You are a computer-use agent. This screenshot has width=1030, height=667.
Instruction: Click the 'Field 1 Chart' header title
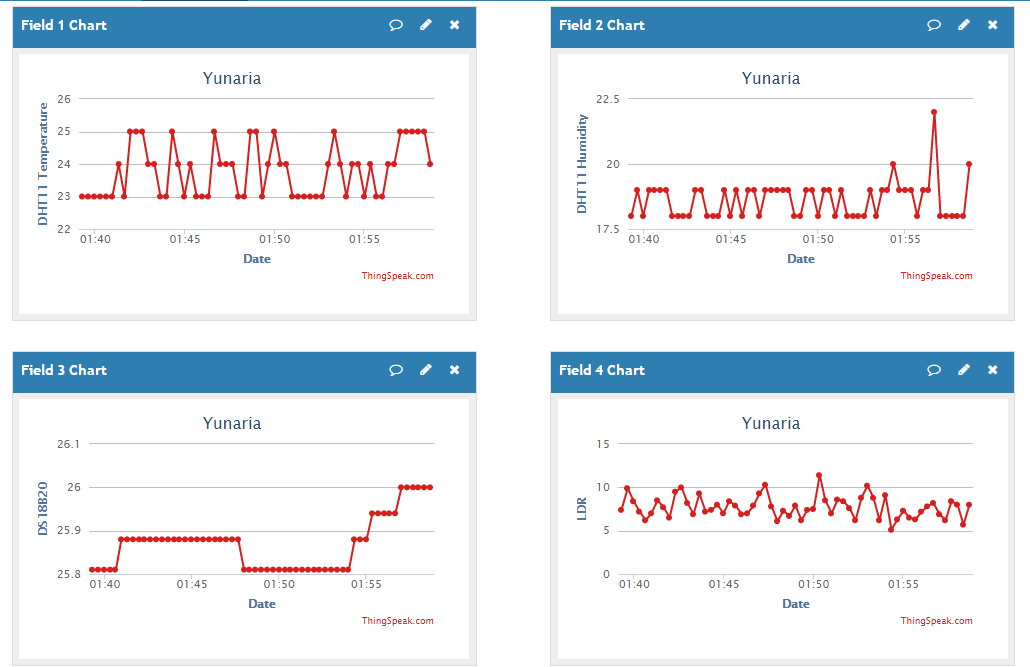click(64, 25)
